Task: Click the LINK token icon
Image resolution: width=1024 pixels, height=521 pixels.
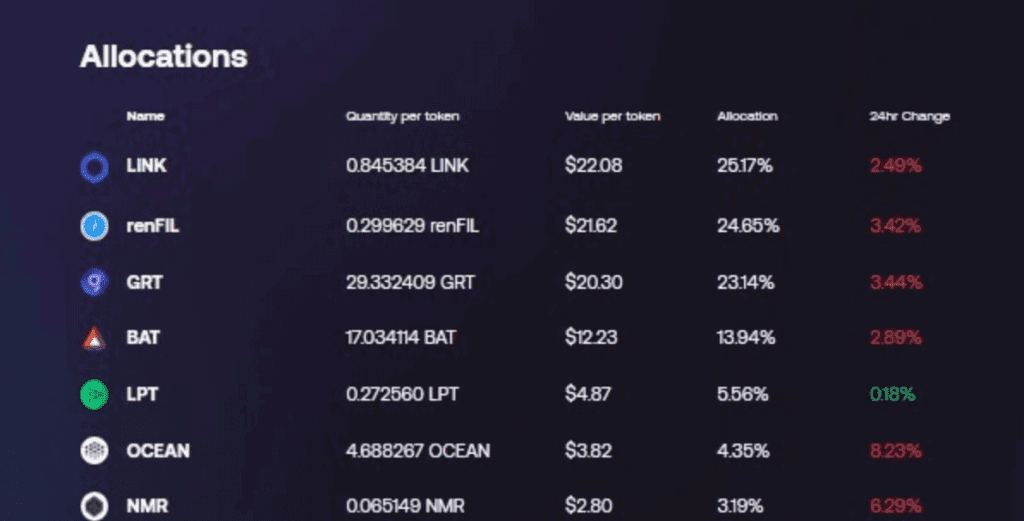Action: tap(94, 166)
